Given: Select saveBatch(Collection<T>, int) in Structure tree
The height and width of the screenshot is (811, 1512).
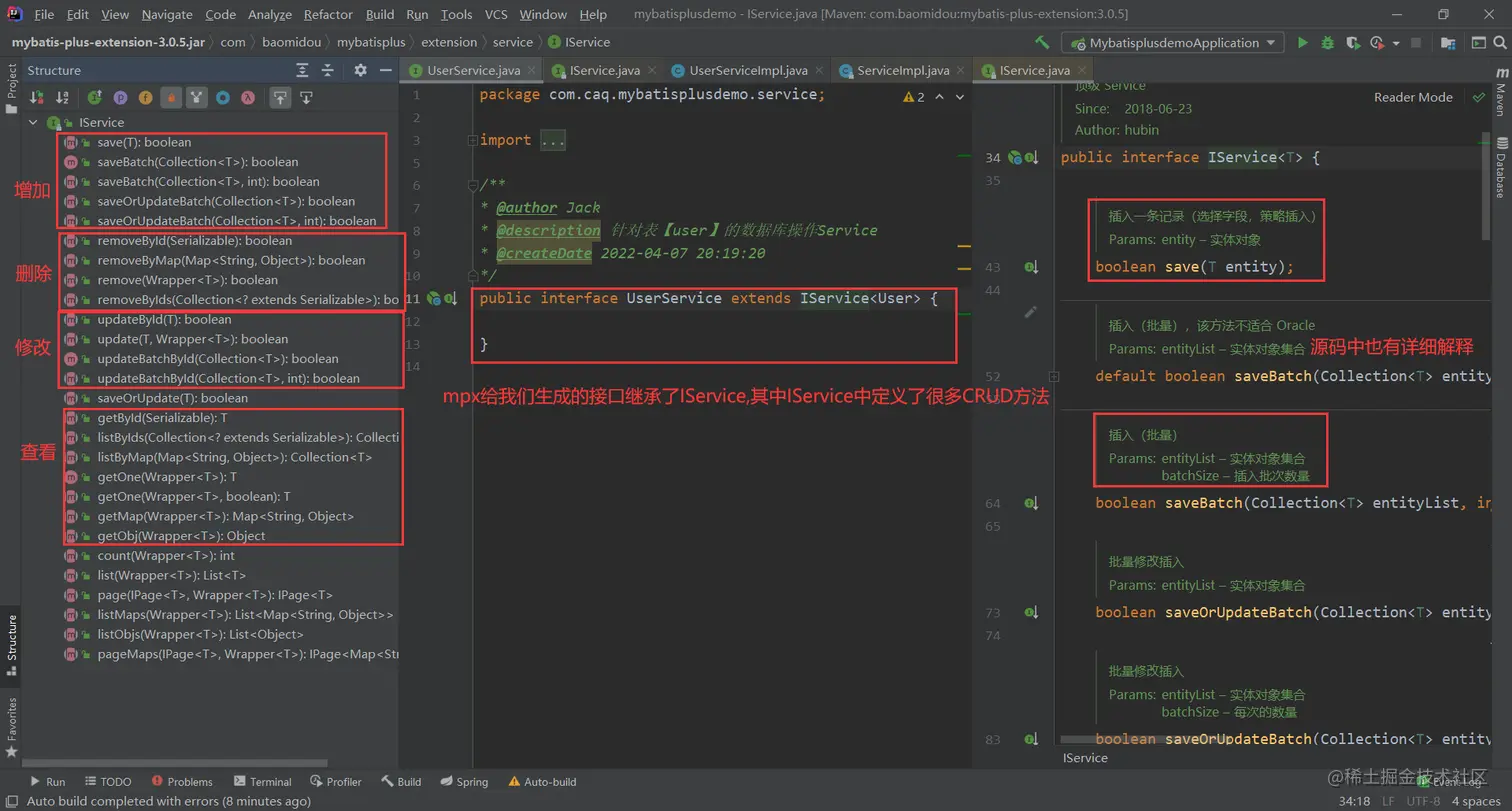Looking at the screenshot, I should pos(208,181).
